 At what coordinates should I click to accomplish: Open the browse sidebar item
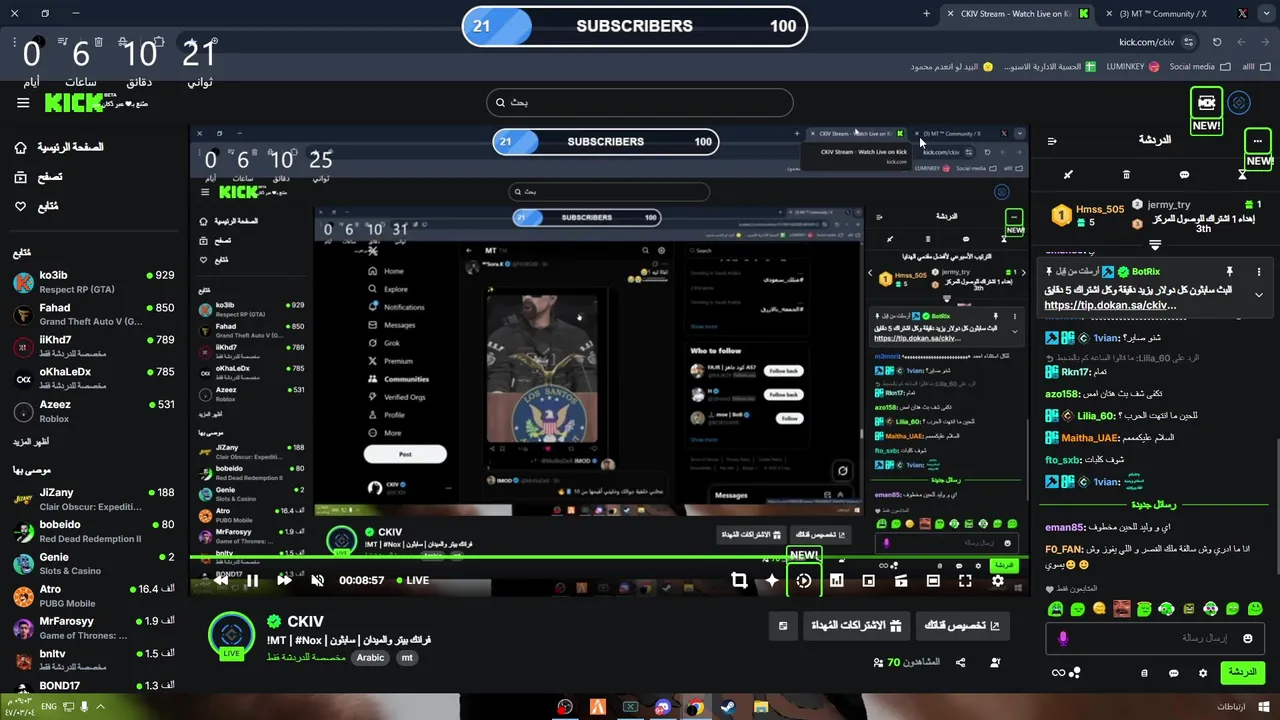(x=38, y=177)
